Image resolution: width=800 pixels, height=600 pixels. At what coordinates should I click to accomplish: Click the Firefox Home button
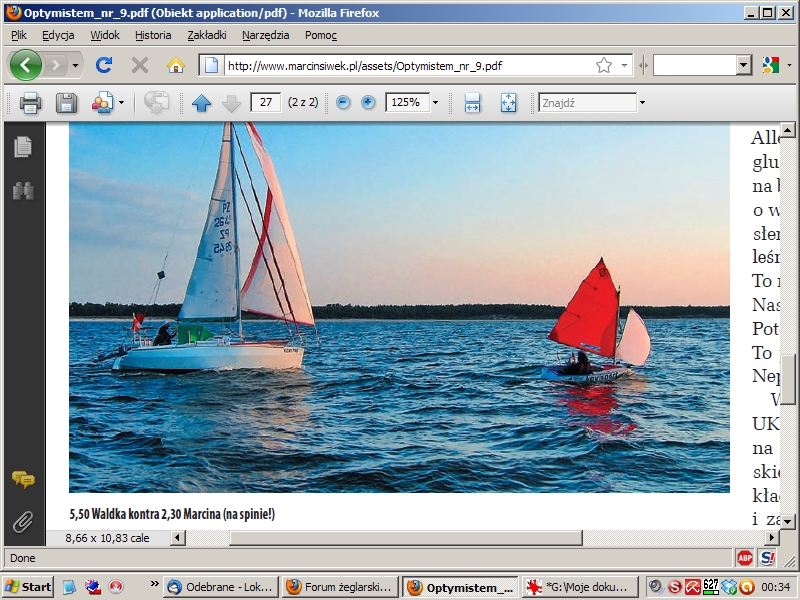176,65
